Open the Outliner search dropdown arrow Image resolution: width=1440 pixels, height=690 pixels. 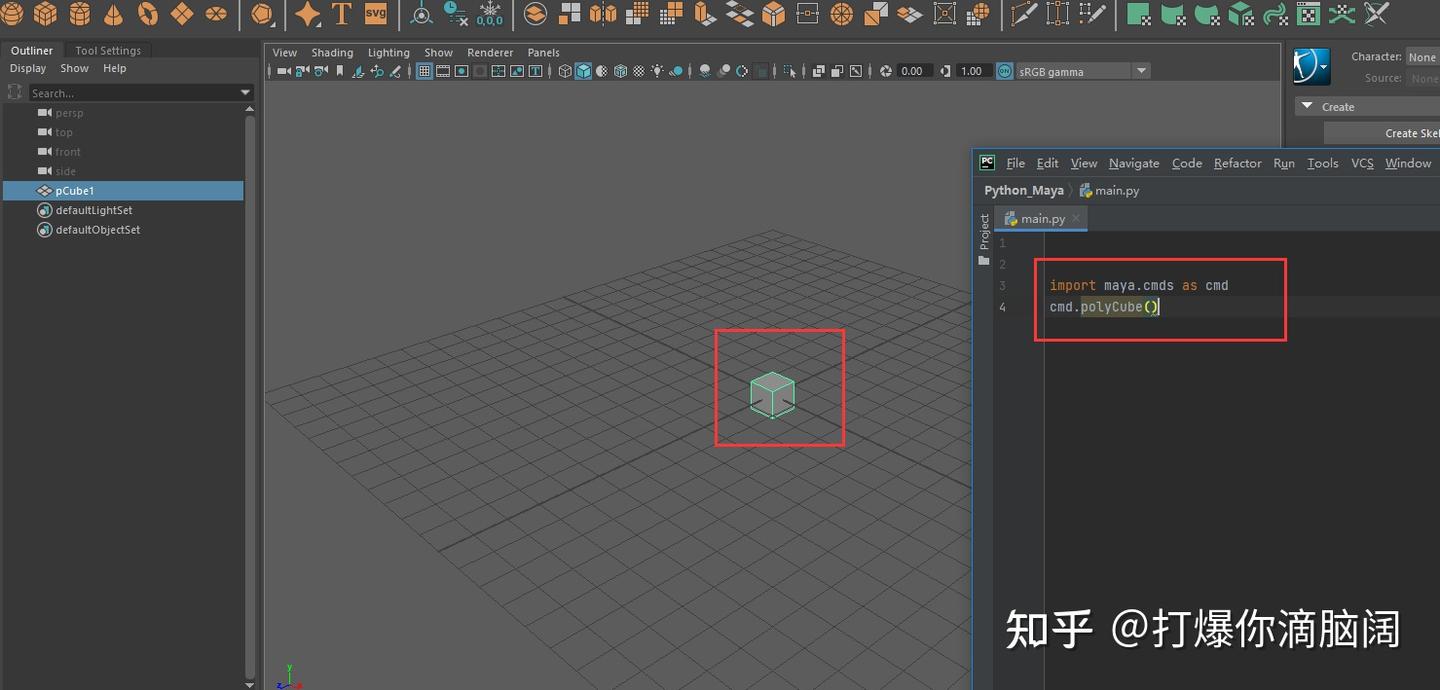click(x=244, y=91)
